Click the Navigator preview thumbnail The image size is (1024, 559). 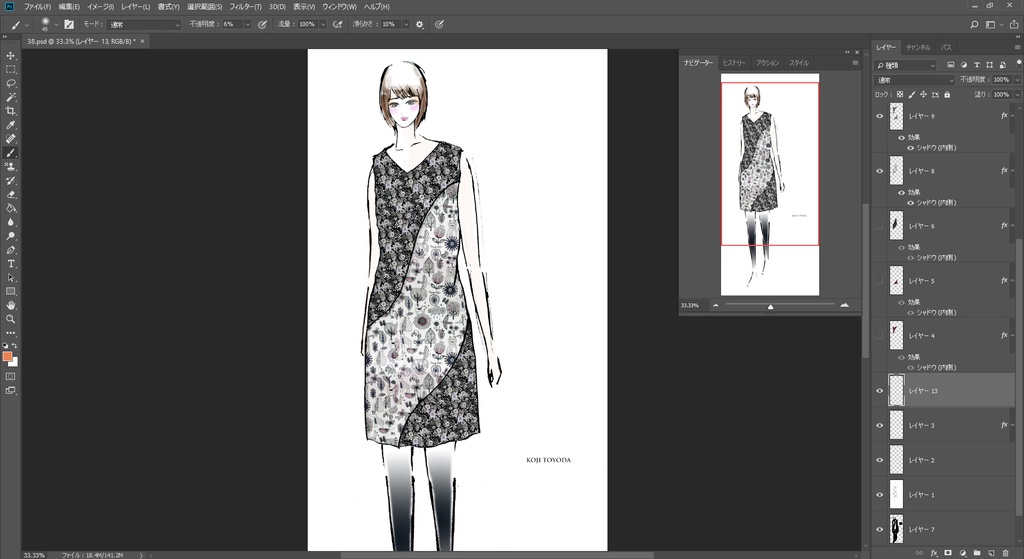[770, 184]
